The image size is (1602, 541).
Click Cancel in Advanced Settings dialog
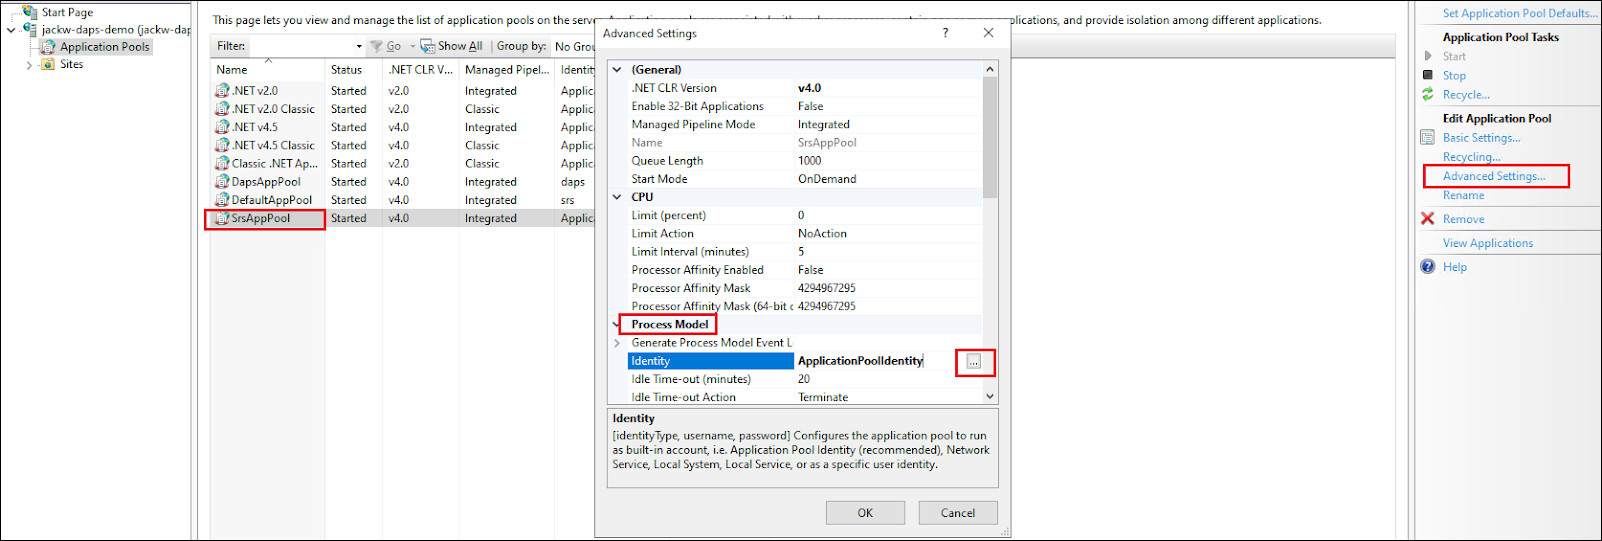click(958, 513)
